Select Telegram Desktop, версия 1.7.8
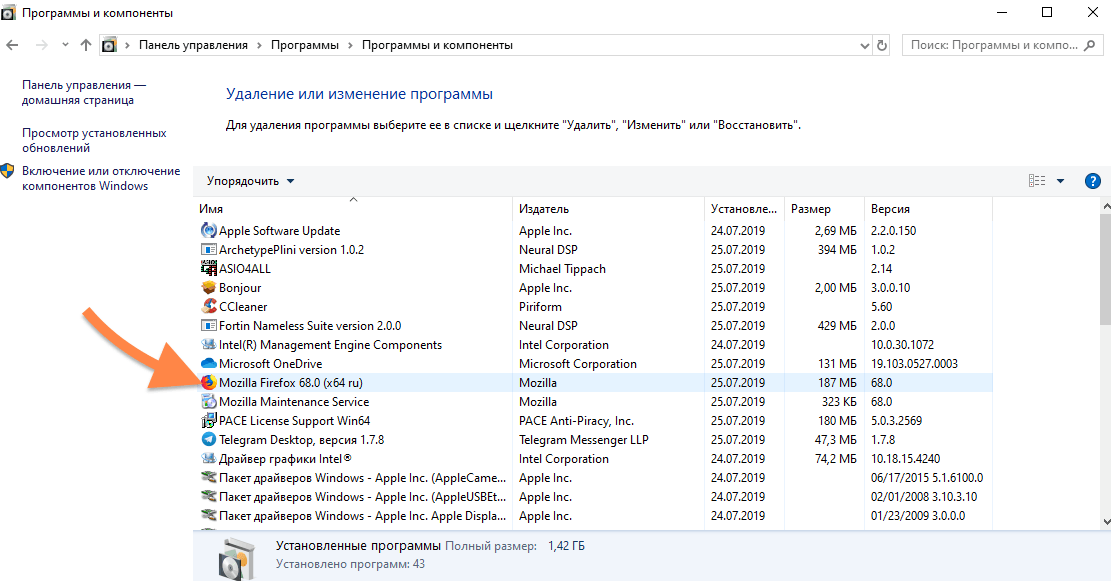The width and height of the screenshot is (1111, 581). pos(301,440)
